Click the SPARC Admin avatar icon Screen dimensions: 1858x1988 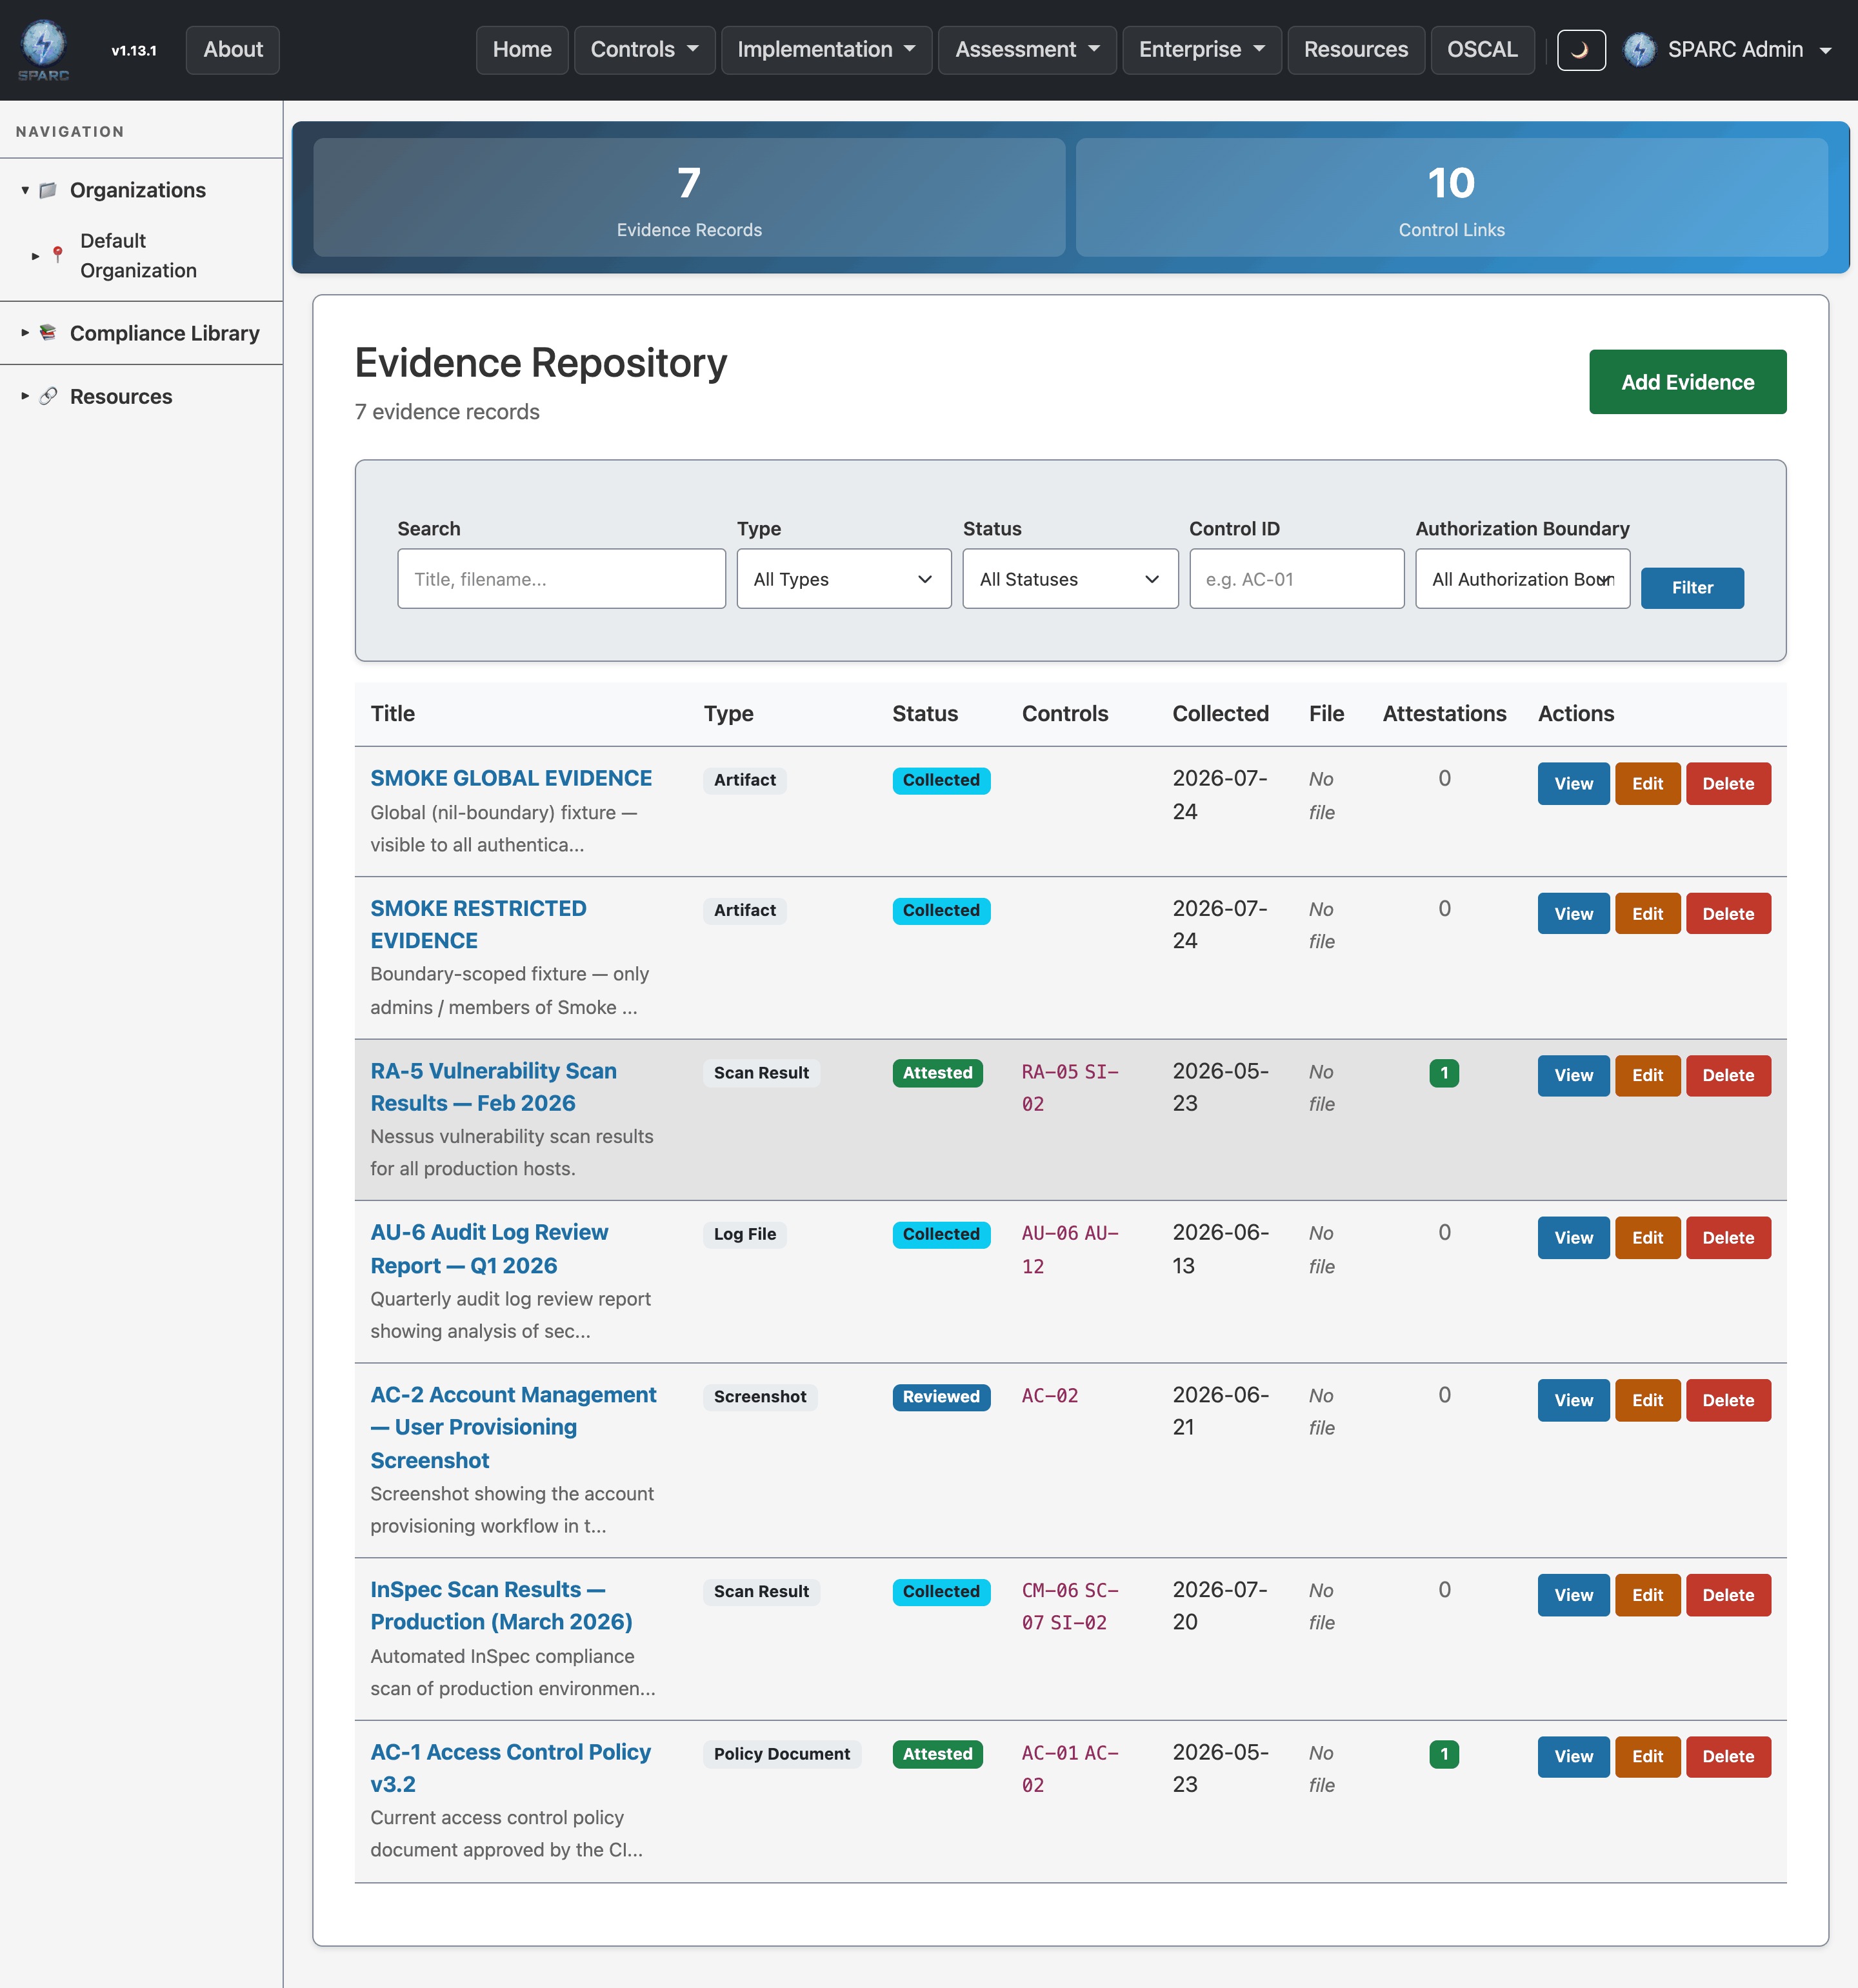pyautogui.click(x=1639, y=49)
